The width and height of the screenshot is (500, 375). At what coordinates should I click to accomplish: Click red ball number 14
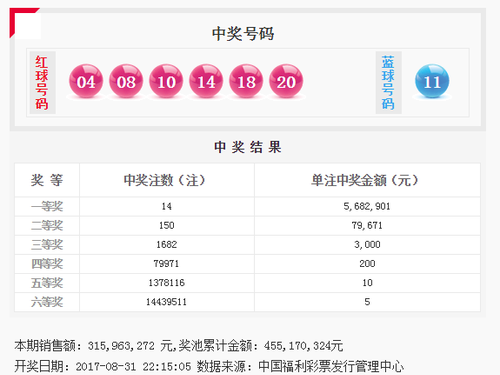click(206, 81)
